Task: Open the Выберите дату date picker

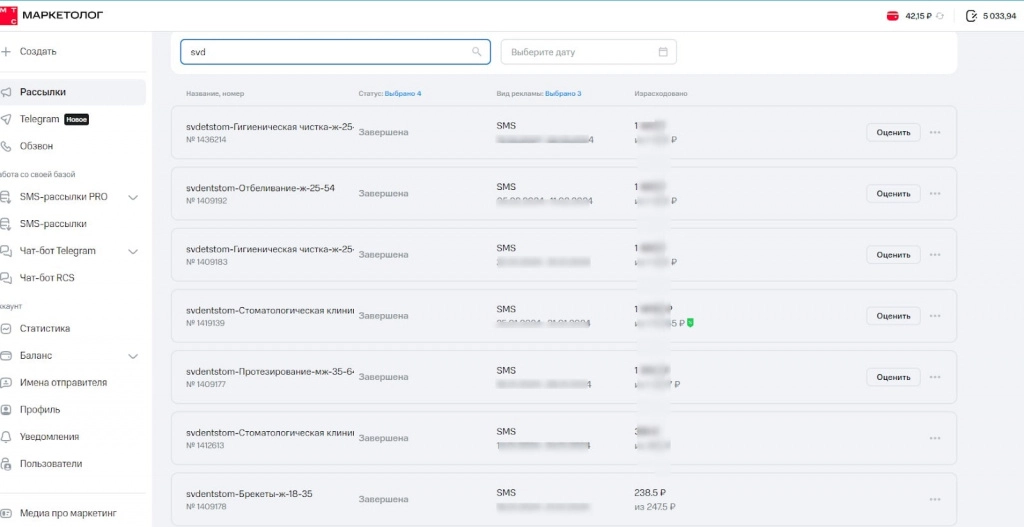Action: [x=588, y=52]
